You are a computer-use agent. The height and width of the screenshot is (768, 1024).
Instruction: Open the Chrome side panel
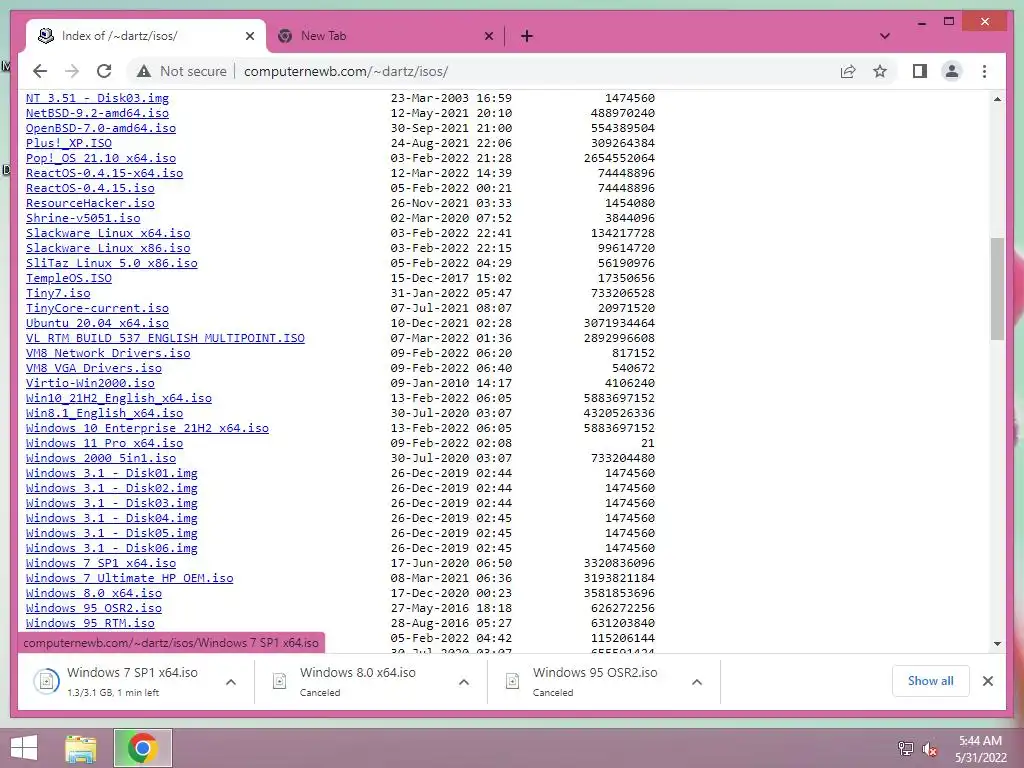(x=920, y=71)
